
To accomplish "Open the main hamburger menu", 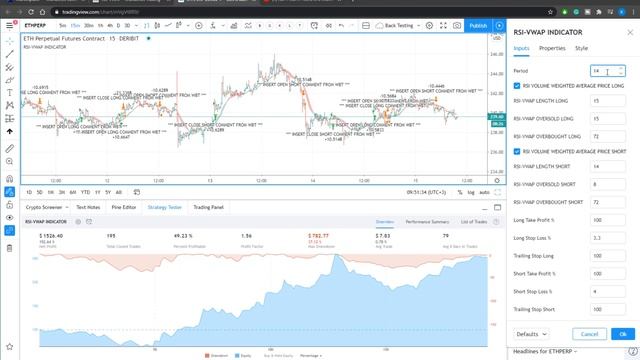I will click(x=9, y=25).
